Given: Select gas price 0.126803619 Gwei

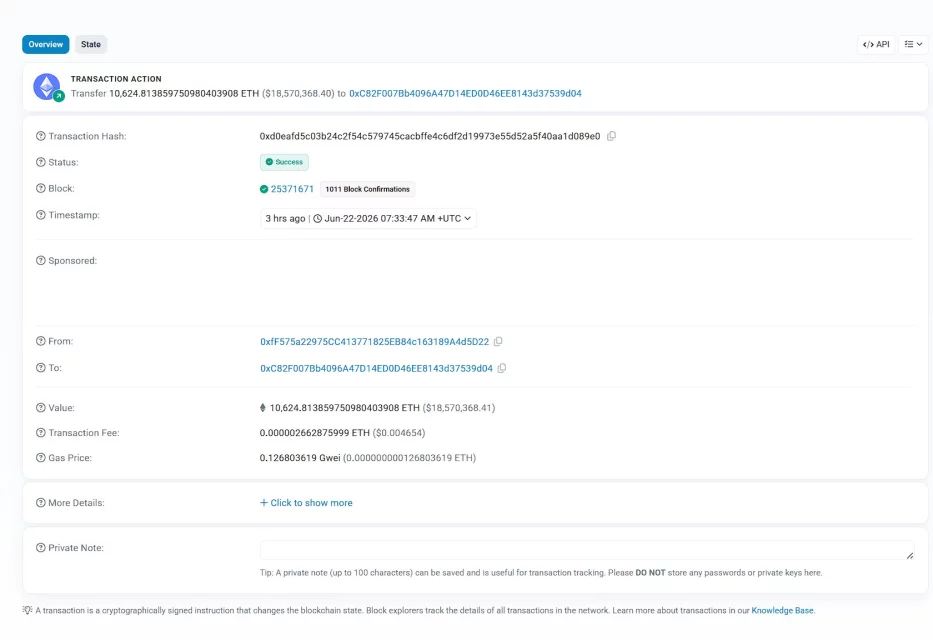Looking at the screenshot, I should coord(300,458).
